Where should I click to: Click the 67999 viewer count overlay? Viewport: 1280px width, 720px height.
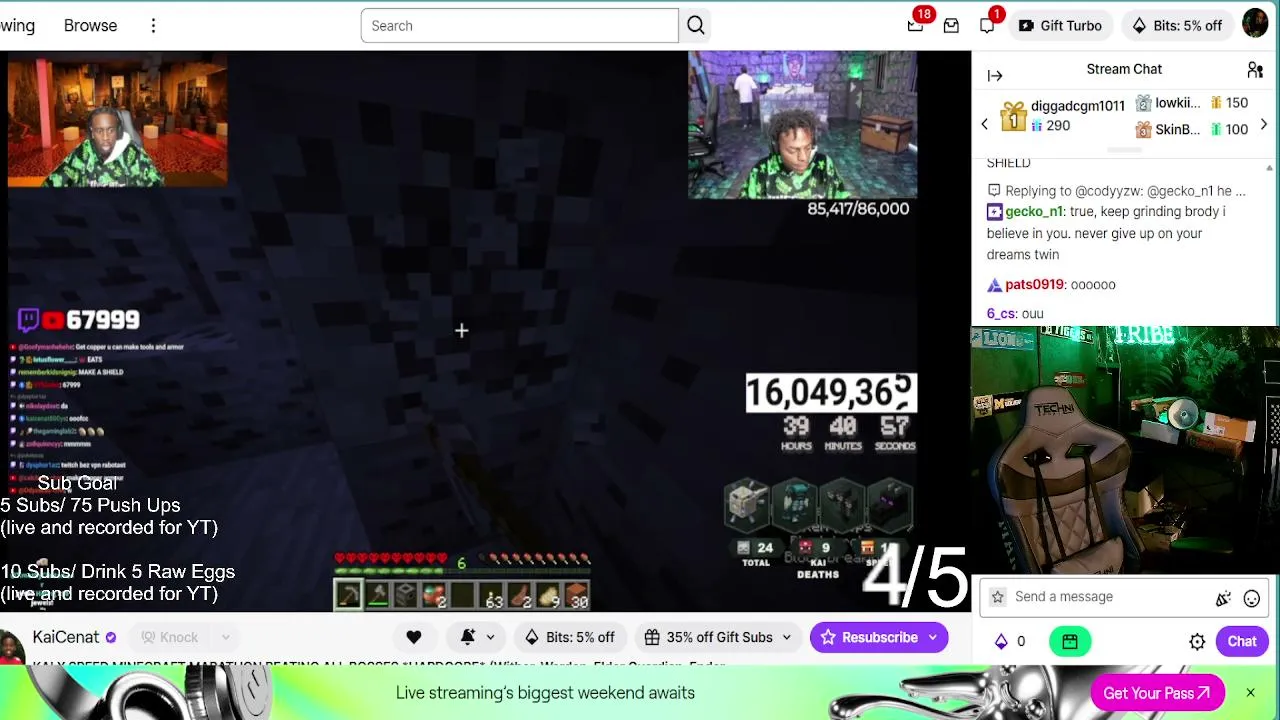coord(103,320)
